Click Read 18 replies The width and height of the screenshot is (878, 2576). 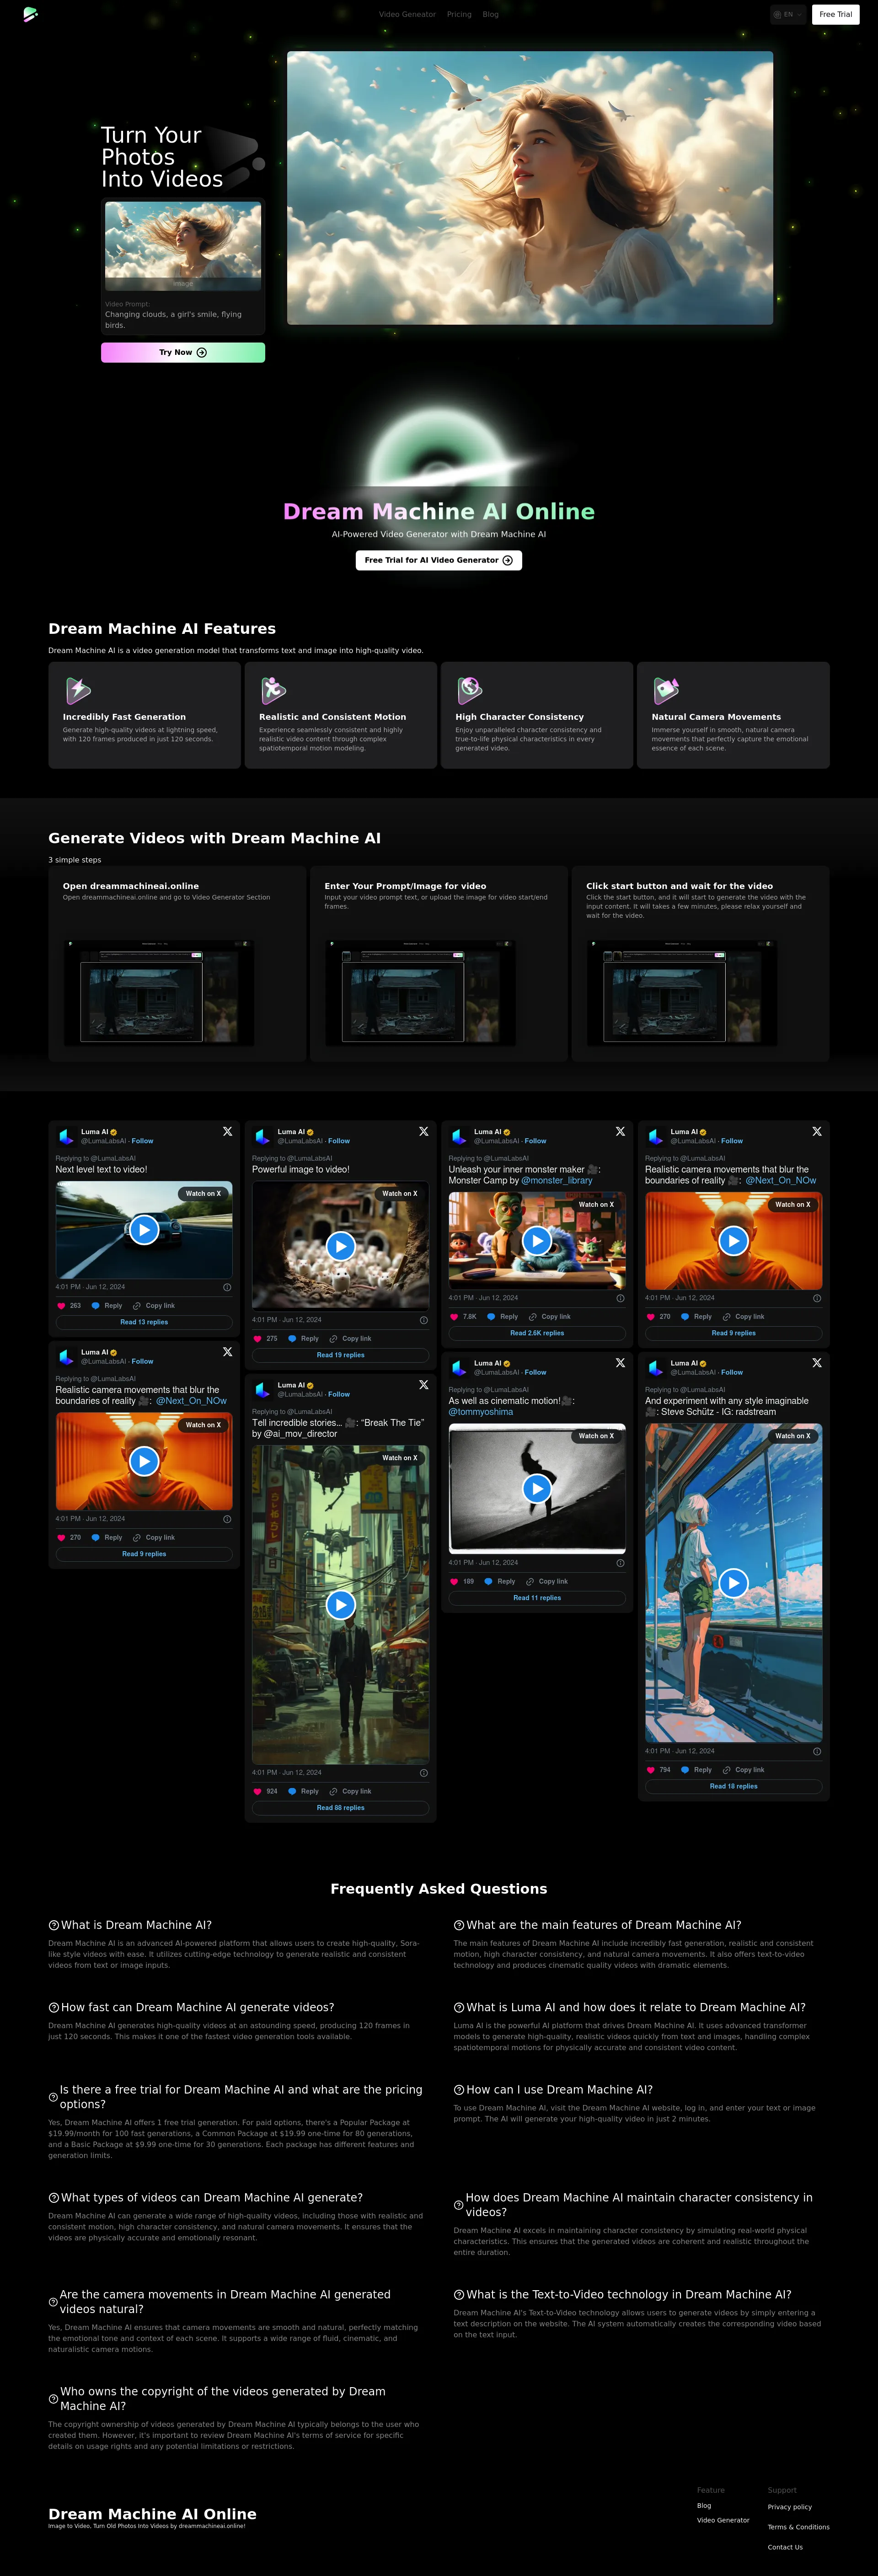[734, 1786]
